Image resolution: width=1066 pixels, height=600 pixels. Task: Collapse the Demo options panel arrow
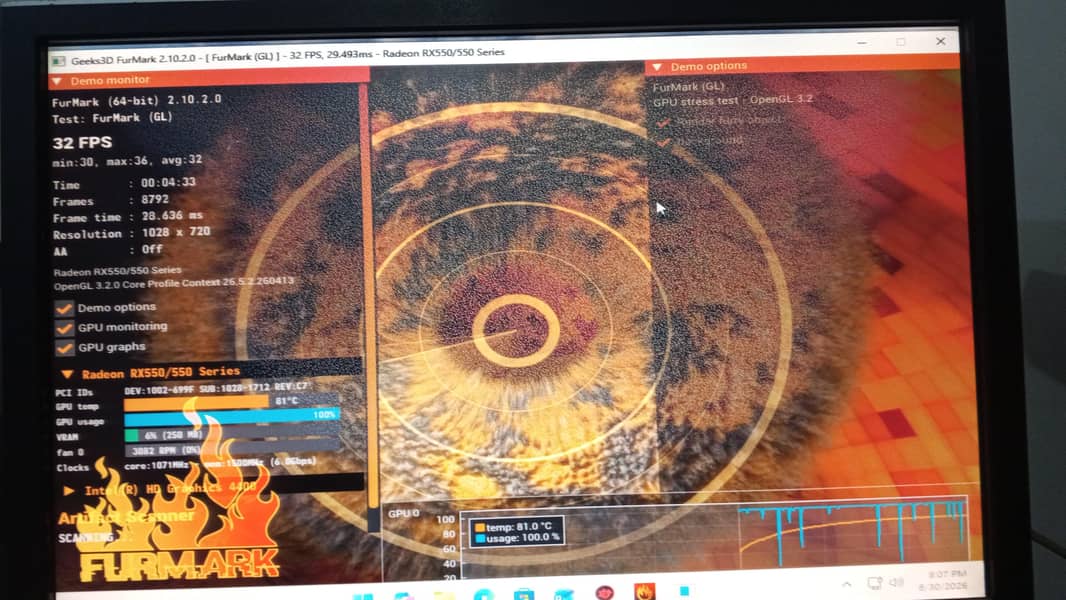coord(657,67)
